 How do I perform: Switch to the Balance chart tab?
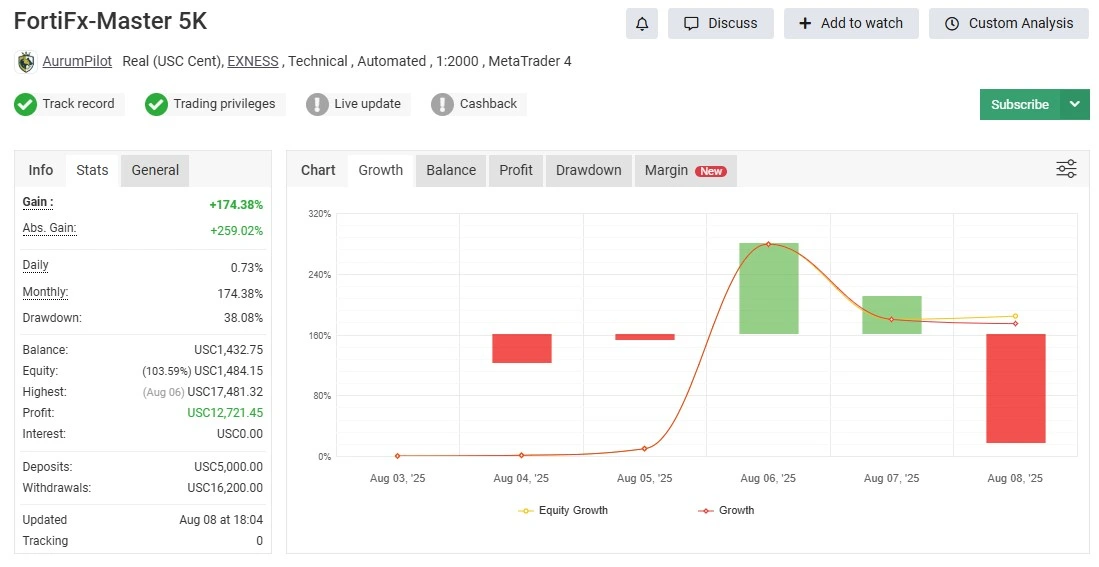click(x=451, y=170)
